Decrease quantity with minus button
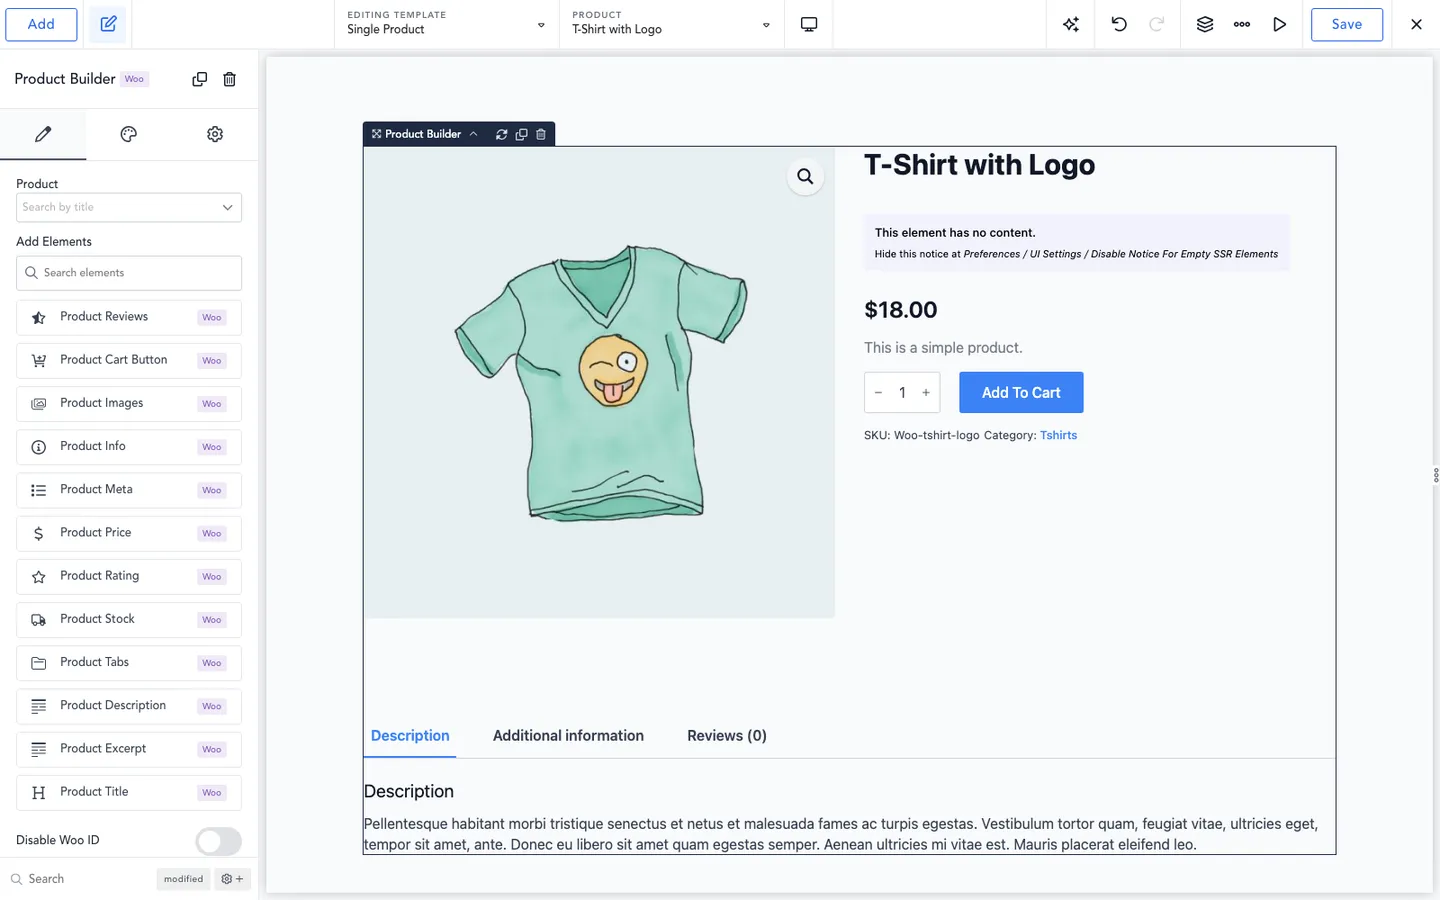 [x=878, y=393]
